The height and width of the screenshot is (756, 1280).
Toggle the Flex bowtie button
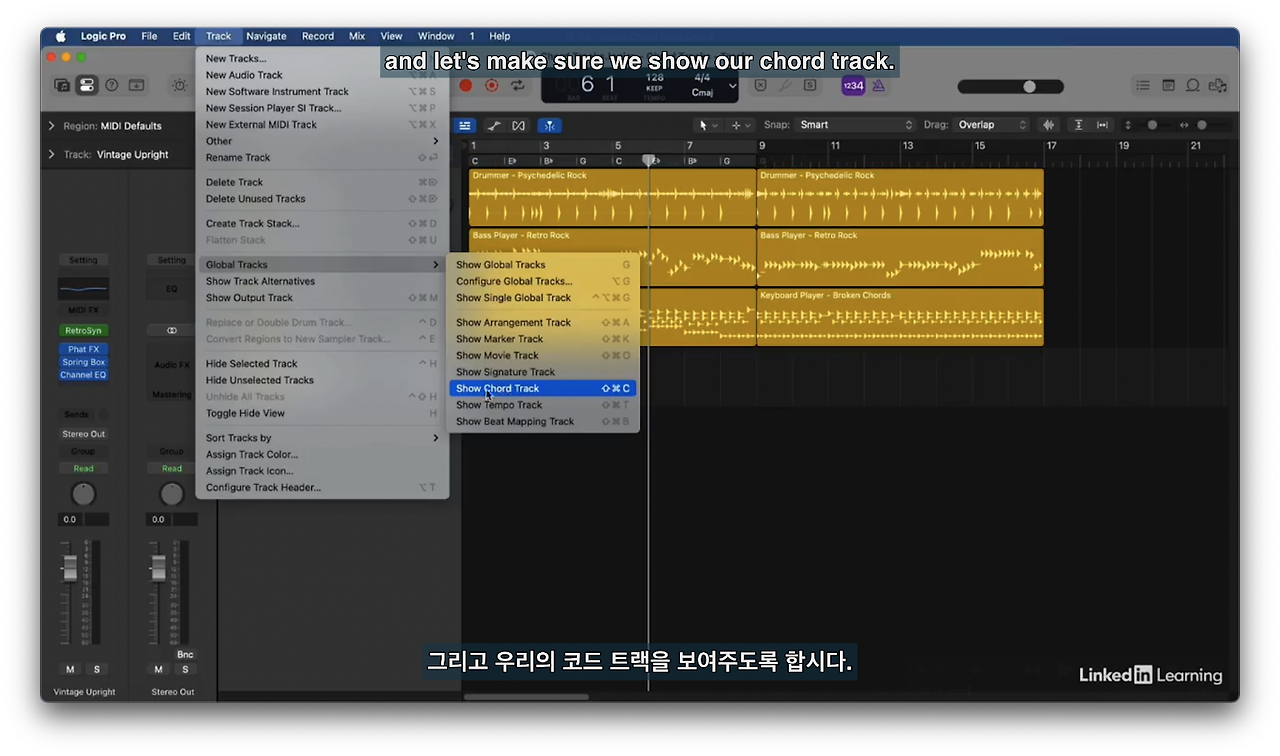518,125
